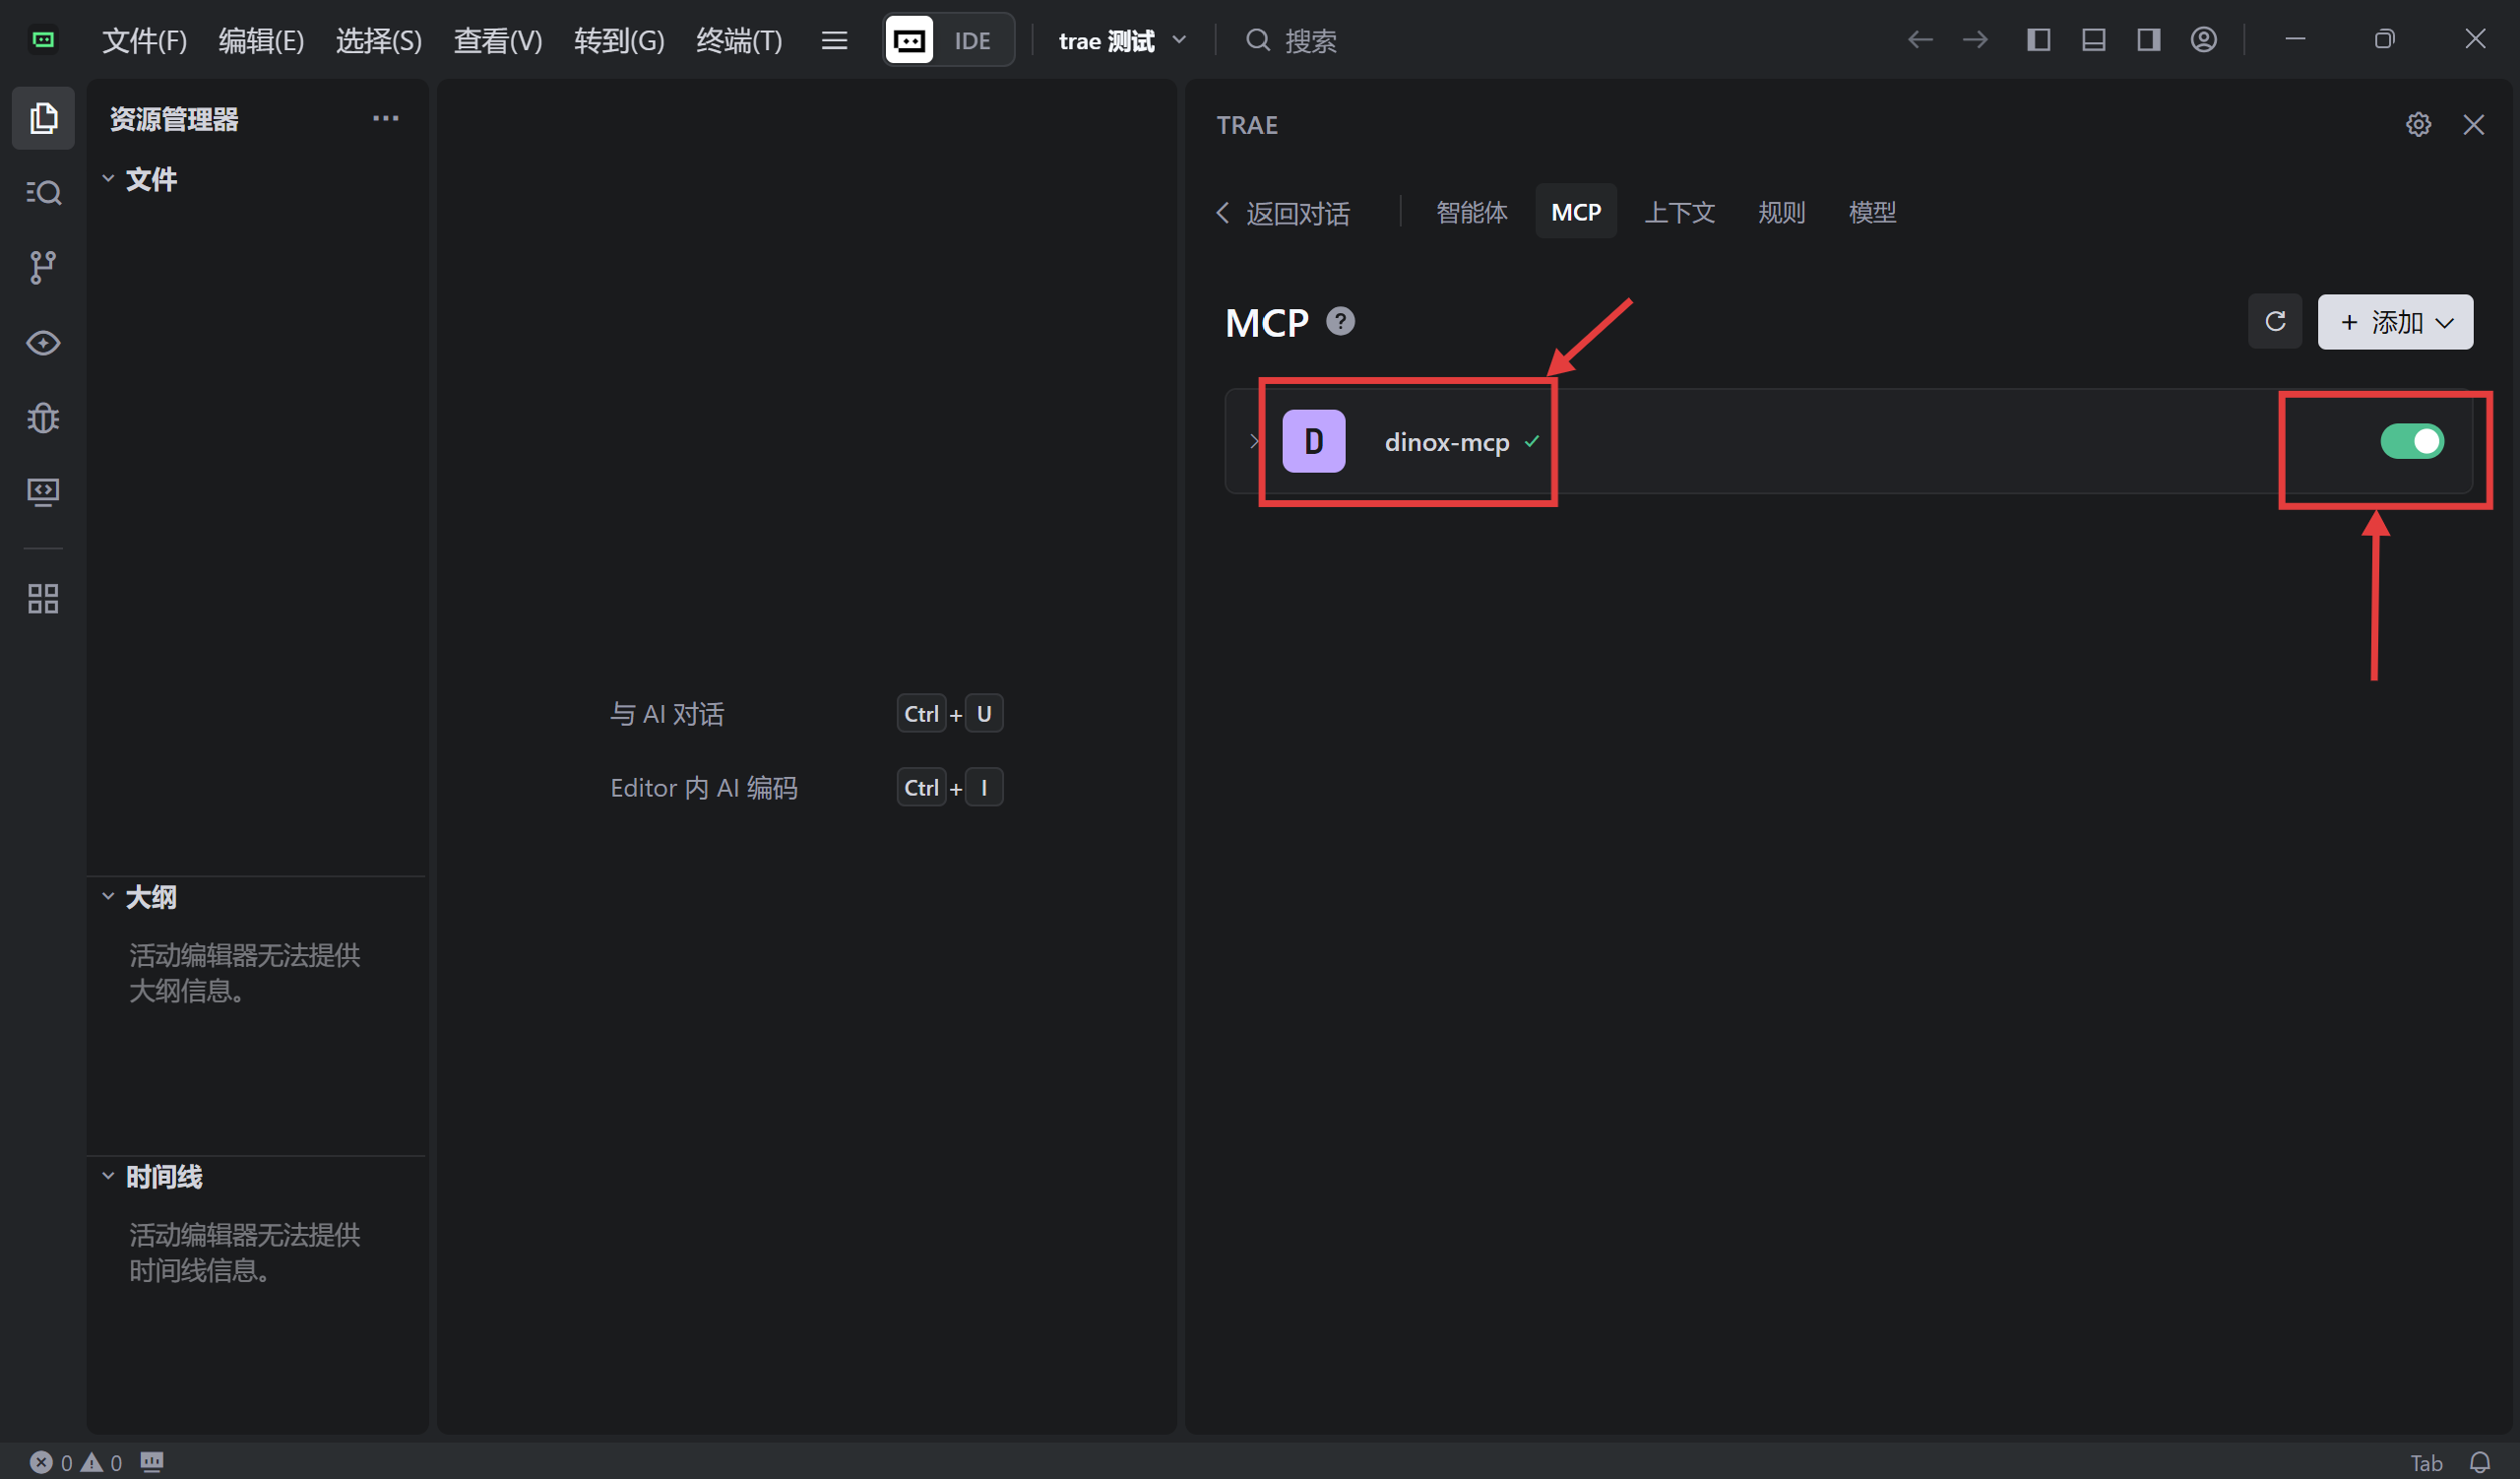
Task: Switch to the 智能体 tab
Action: click(1472, 212)
